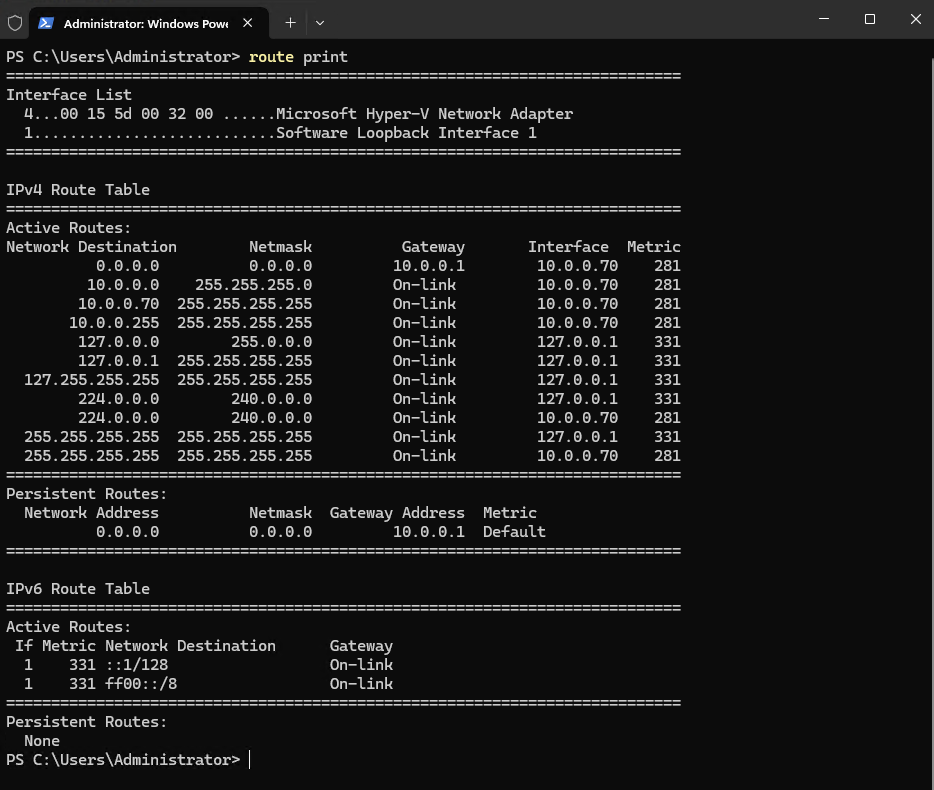
Task: Click the 'Interface' column header
Action: (x=568, y=247)
